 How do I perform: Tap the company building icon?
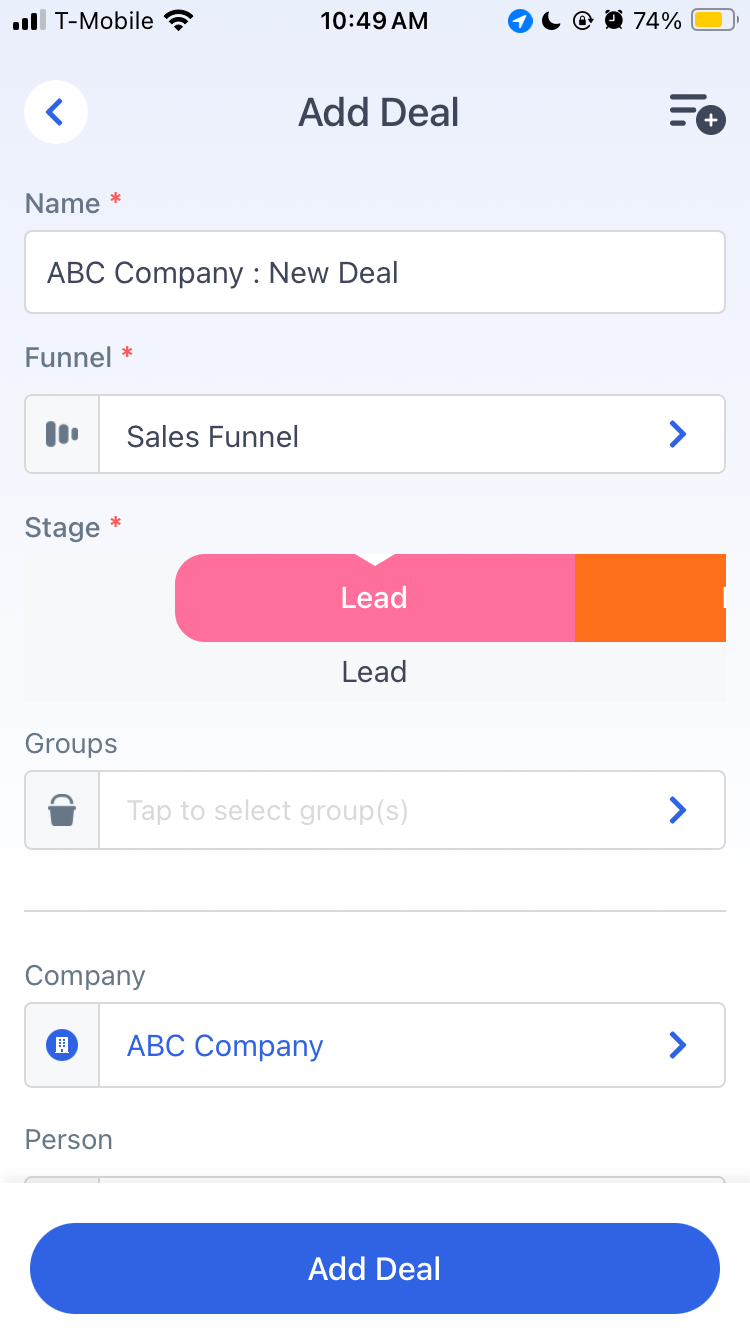pyautogui.click(x=62, y=1045)
